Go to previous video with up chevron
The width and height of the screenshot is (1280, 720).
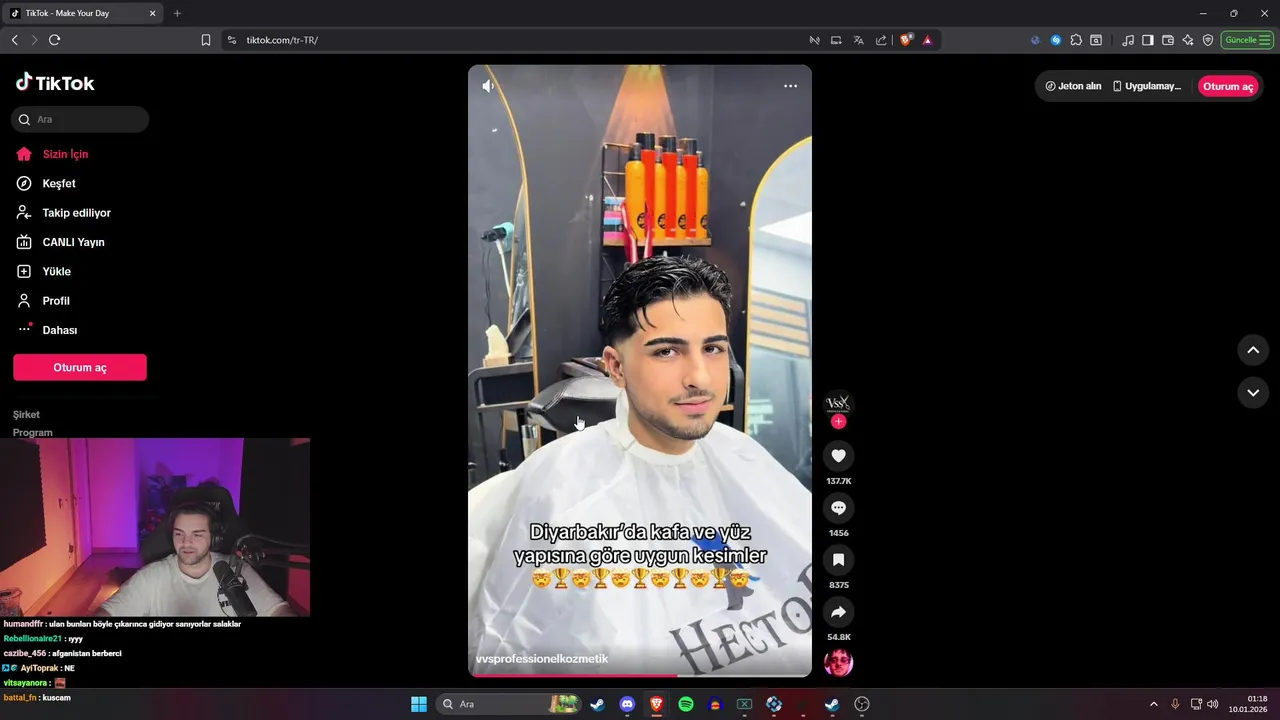click(x=1253, y=350)
